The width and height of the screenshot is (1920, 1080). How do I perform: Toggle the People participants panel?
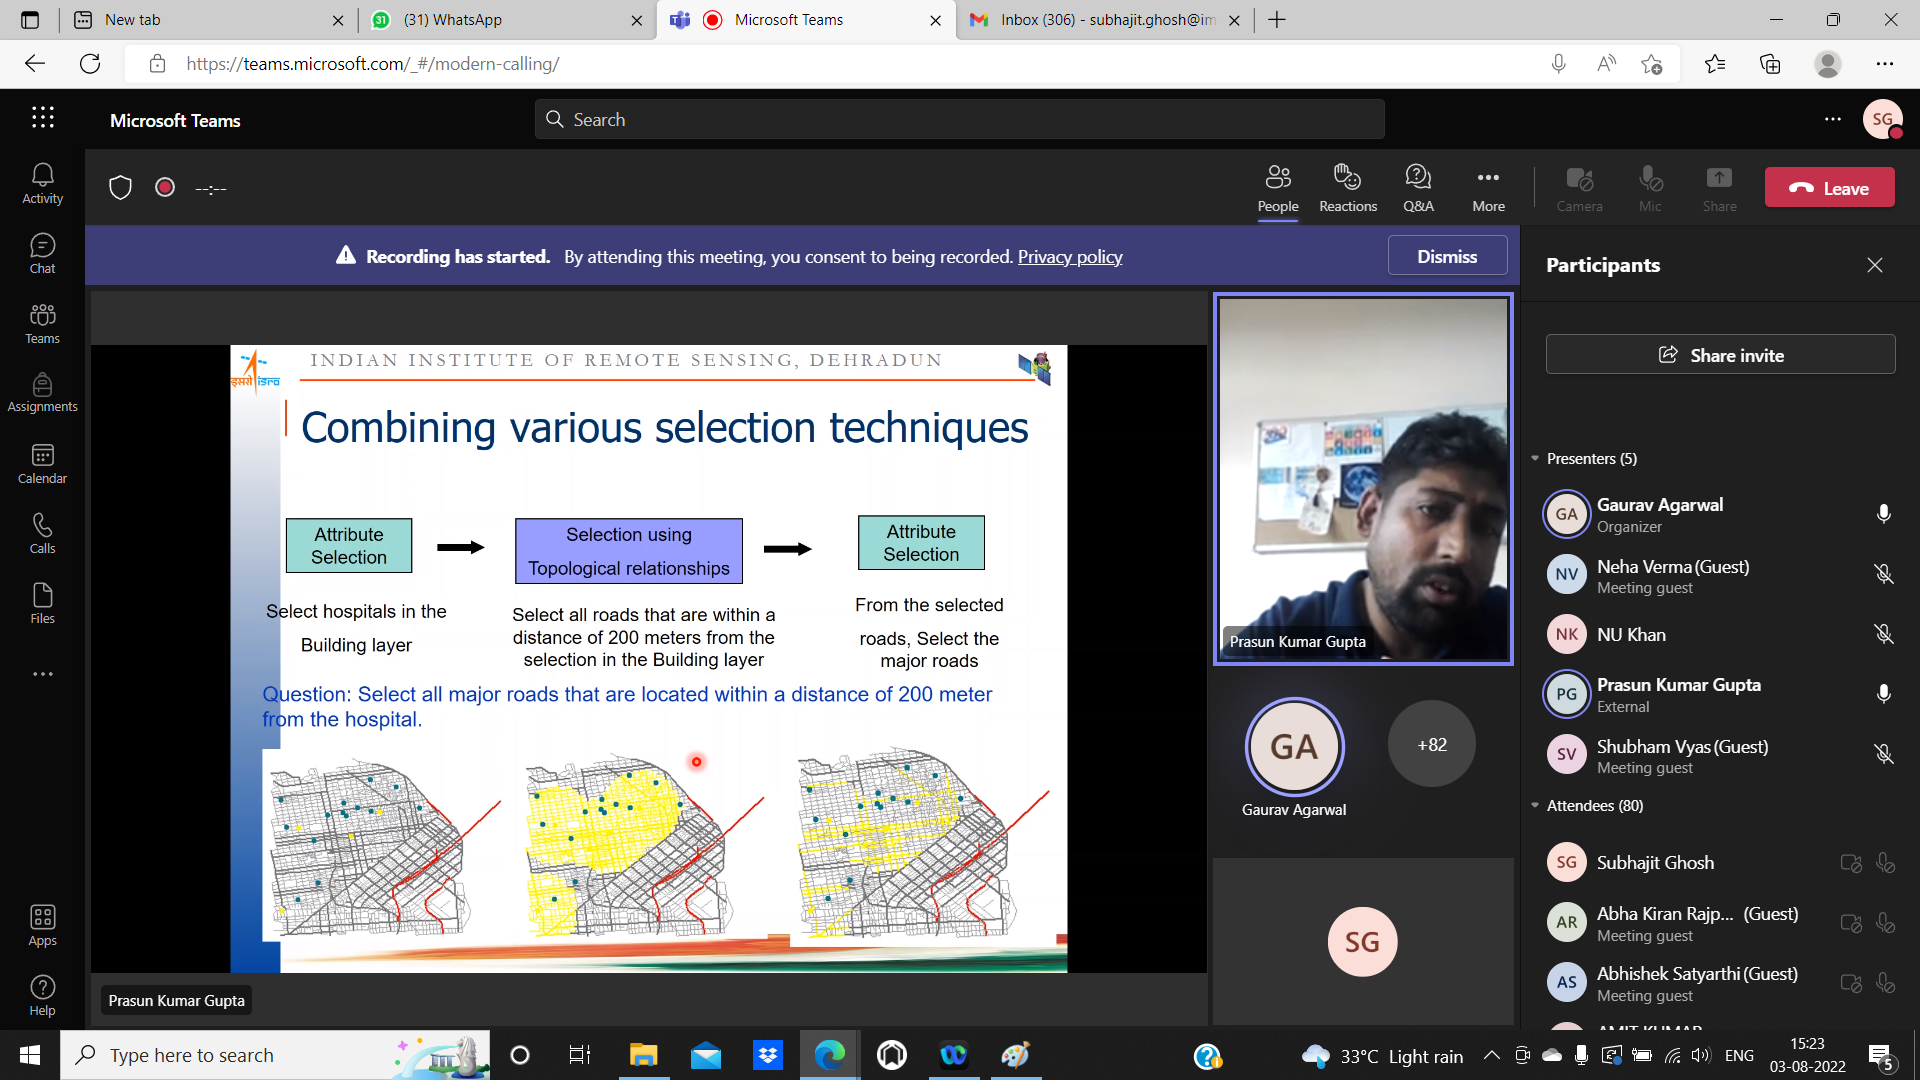point(1277,188)
